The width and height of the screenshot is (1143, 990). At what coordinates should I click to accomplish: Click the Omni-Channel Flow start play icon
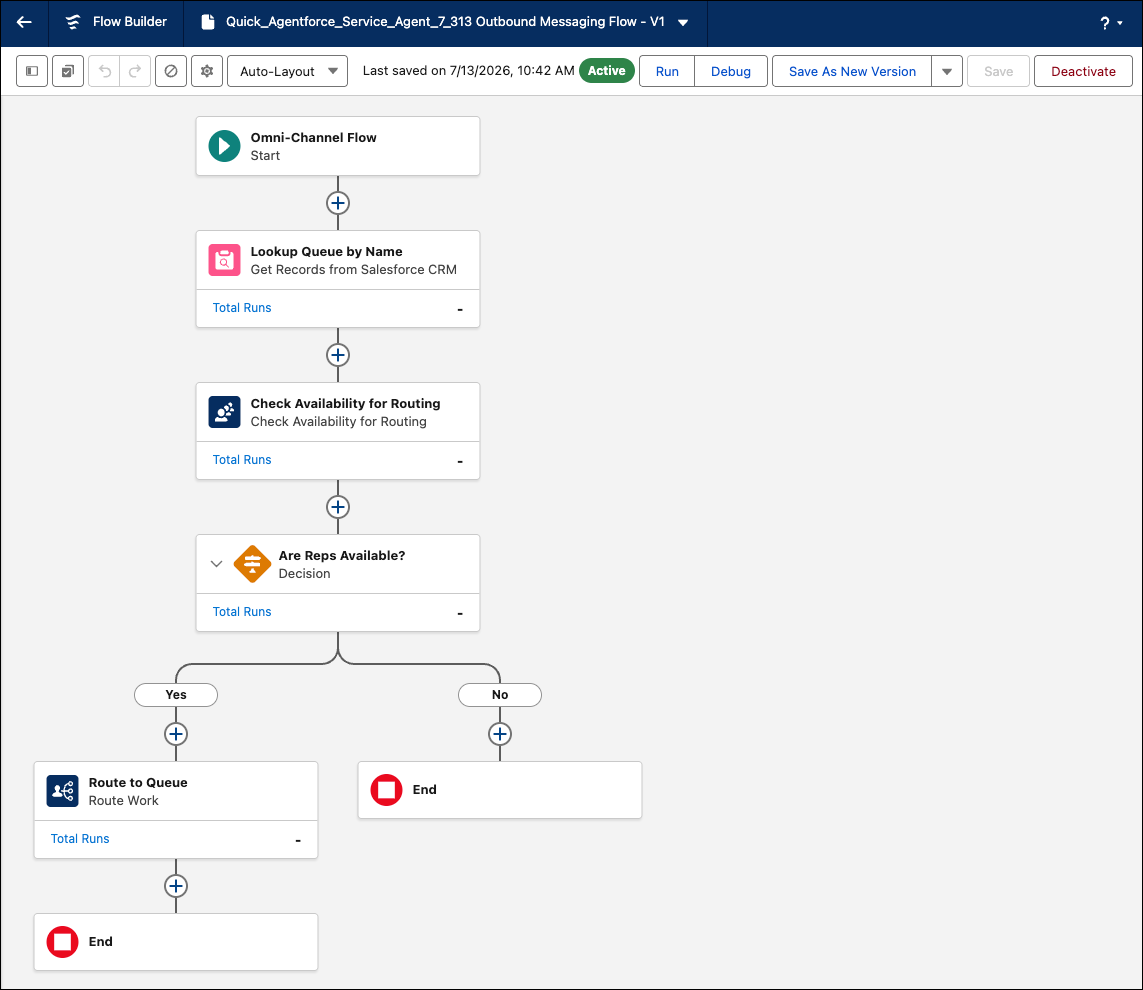(225, 146)
